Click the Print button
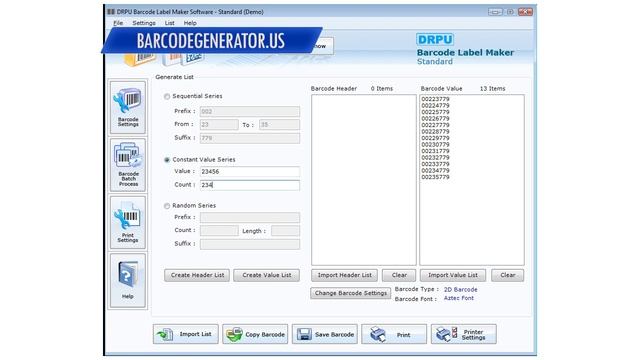 (x=394, y=334)
